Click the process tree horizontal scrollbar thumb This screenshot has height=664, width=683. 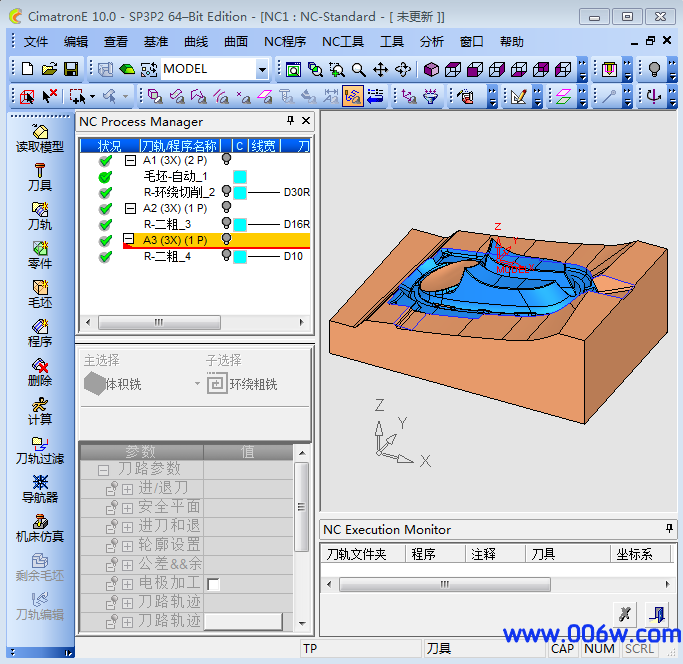coord(159,322)
